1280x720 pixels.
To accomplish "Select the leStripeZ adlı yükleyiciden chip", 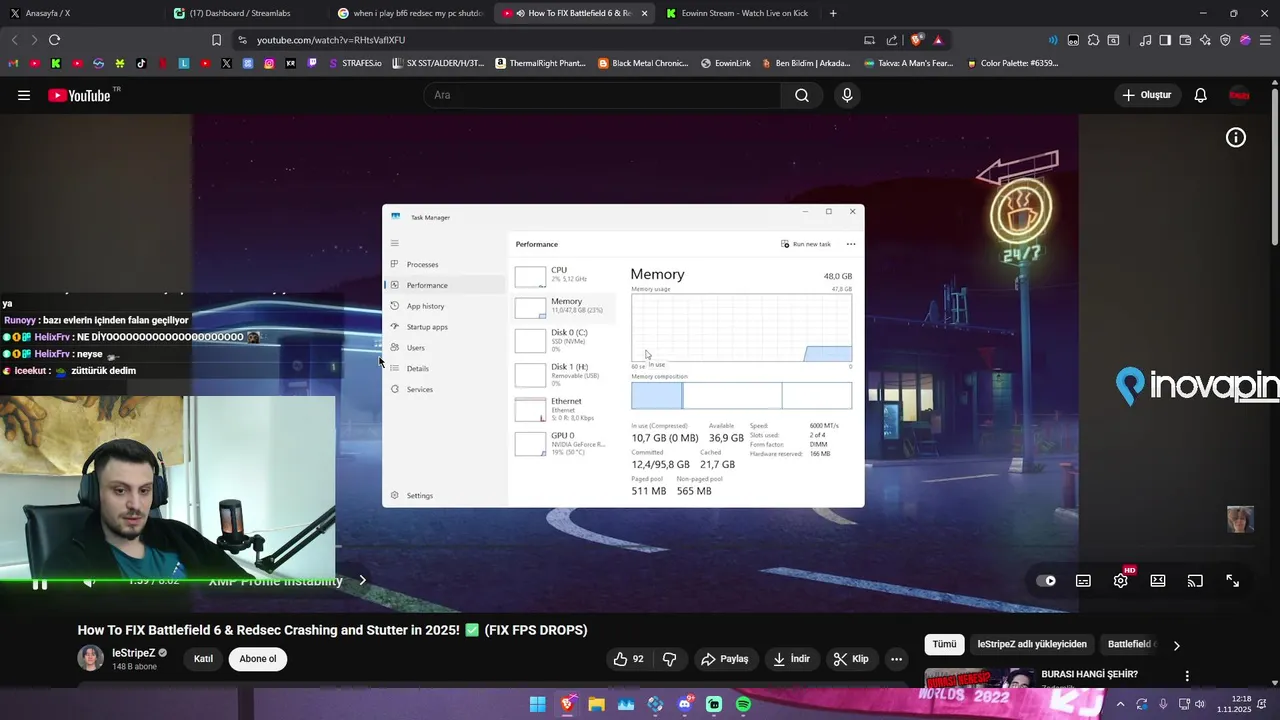I will pos(1032,645).
